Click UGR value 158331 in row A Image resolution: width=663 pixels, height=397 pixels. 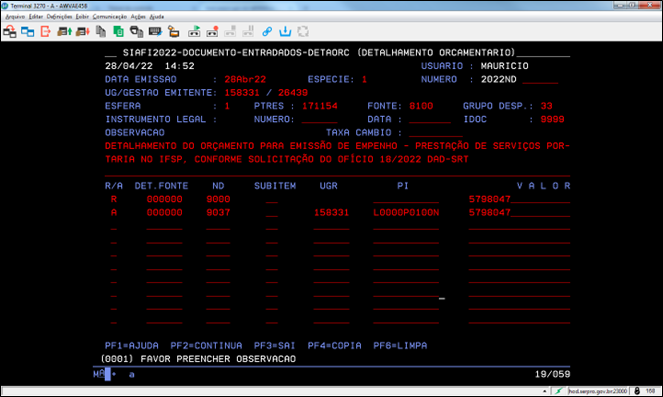click(x=331, y=213)
